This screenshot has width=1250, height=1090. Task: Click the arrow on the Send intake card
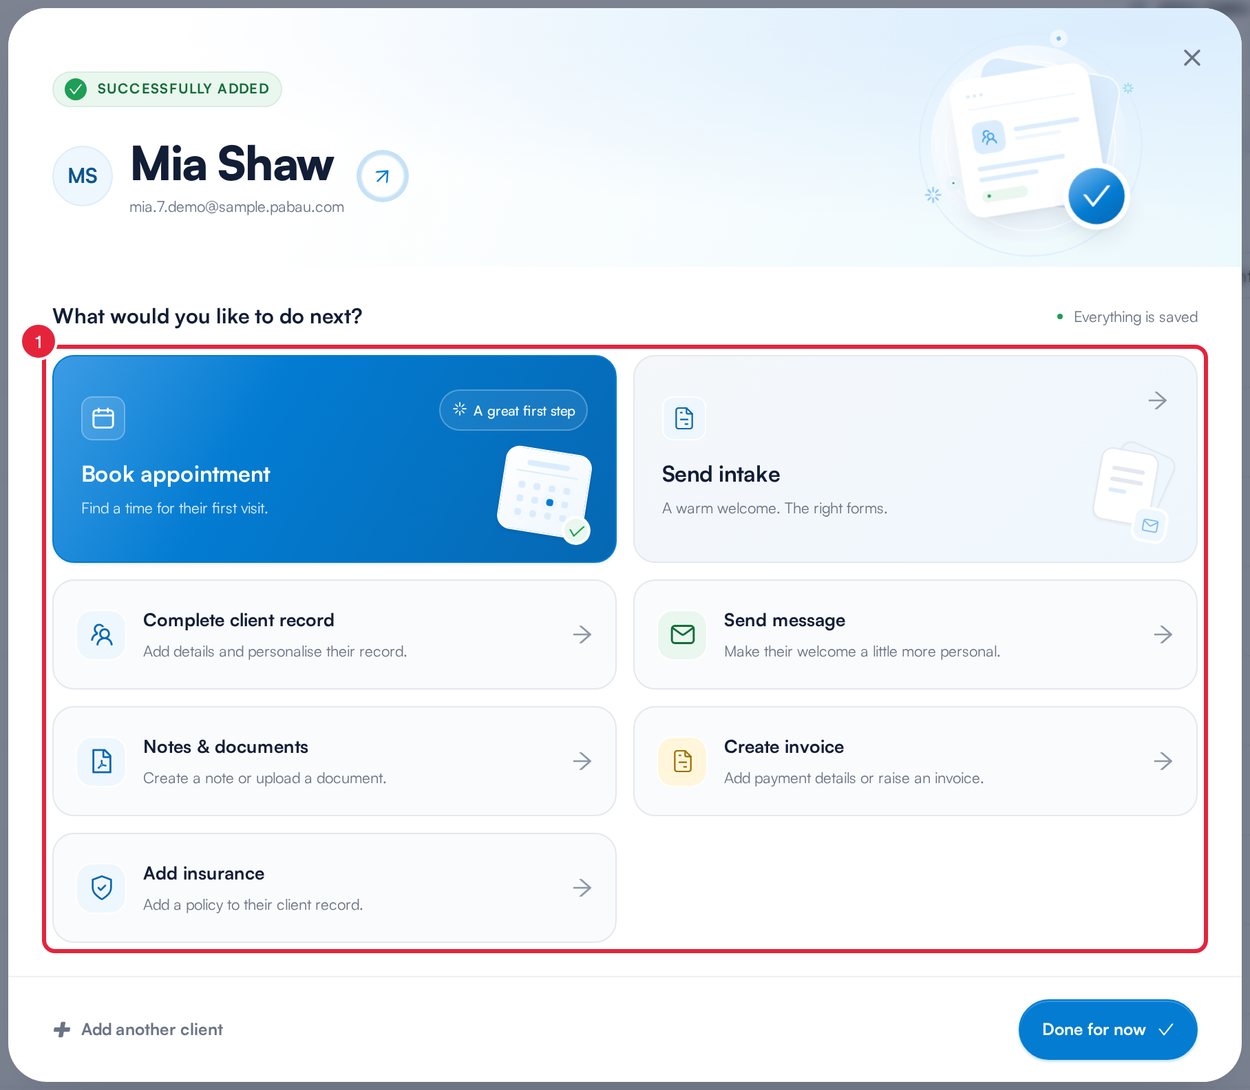[x=1157, y=401]
